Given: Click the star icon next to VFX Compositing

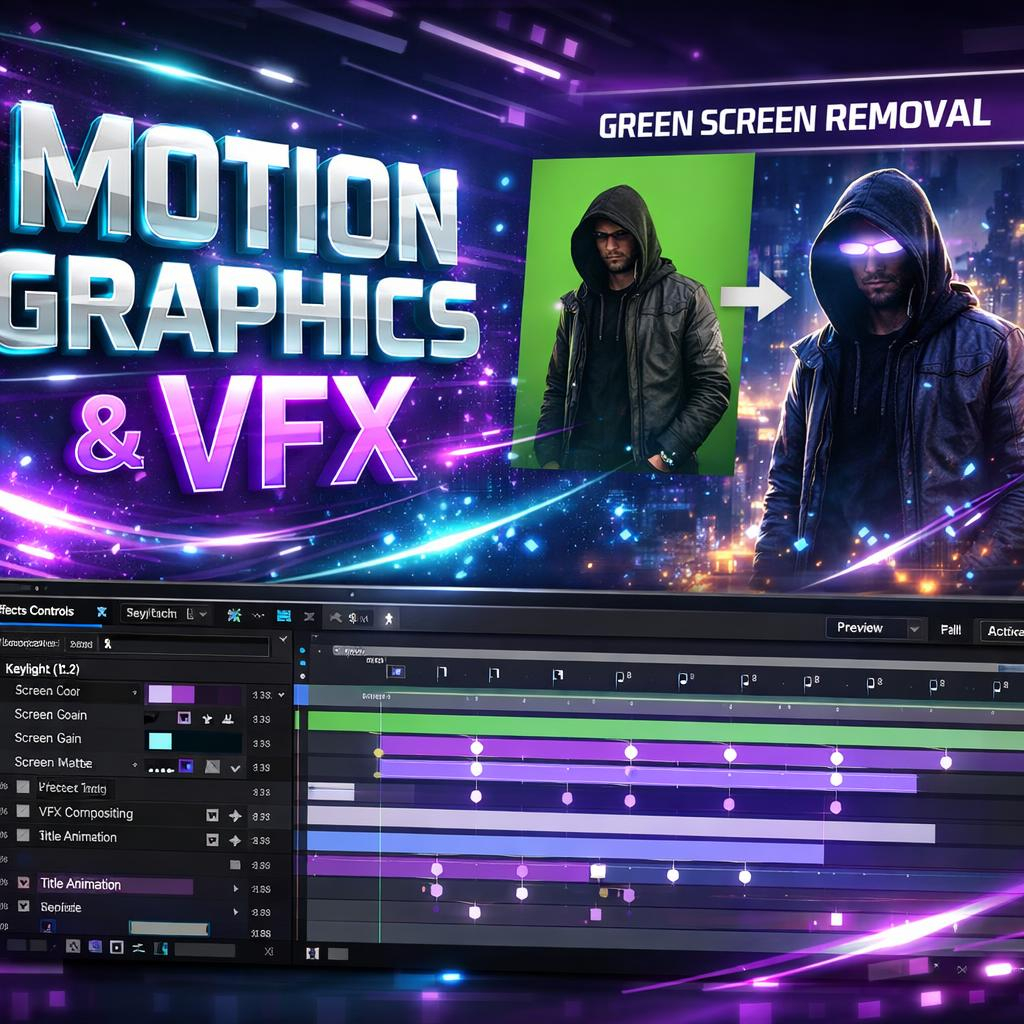Looking at the screenshot, I should pos(235,815).
